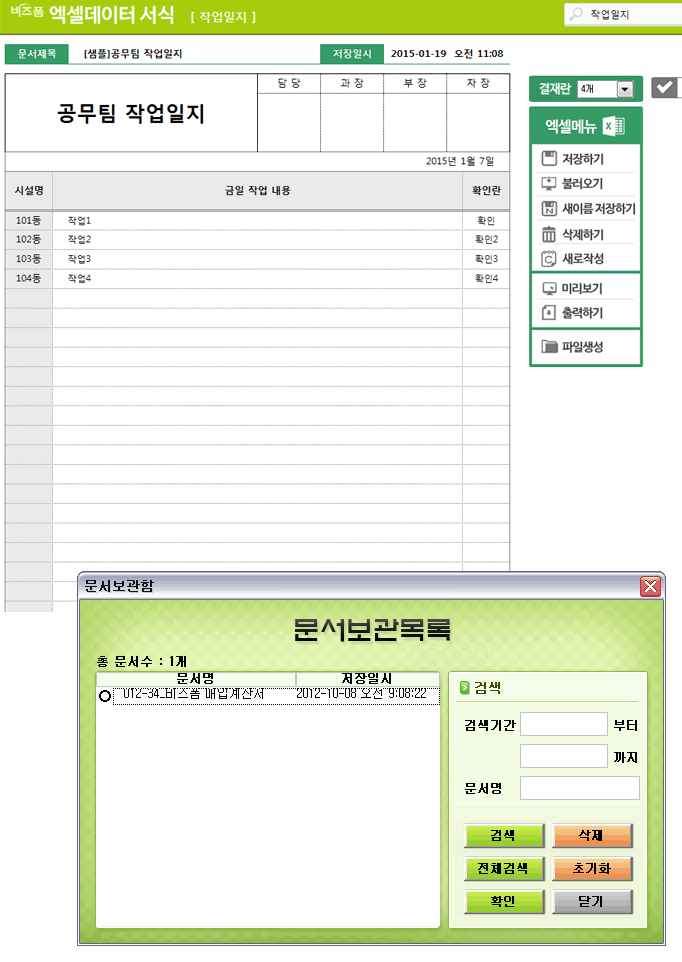Click the 104동 facility cell

(28, 279)
